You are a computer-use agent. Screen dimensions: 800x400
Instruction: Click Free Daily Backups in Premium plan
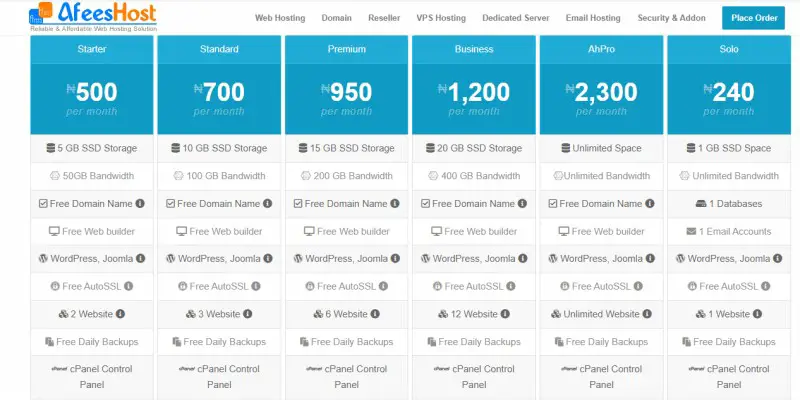click(352, 342)
